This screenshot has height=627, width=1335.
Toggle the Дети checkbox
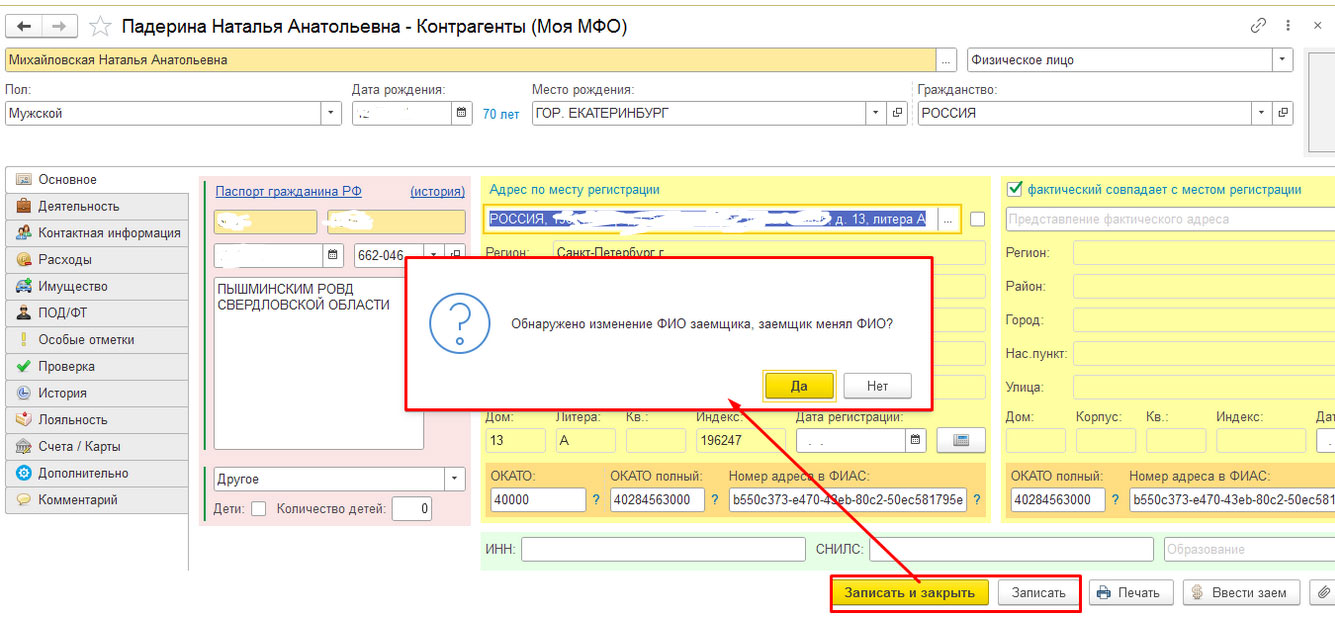tap(258, 509)
